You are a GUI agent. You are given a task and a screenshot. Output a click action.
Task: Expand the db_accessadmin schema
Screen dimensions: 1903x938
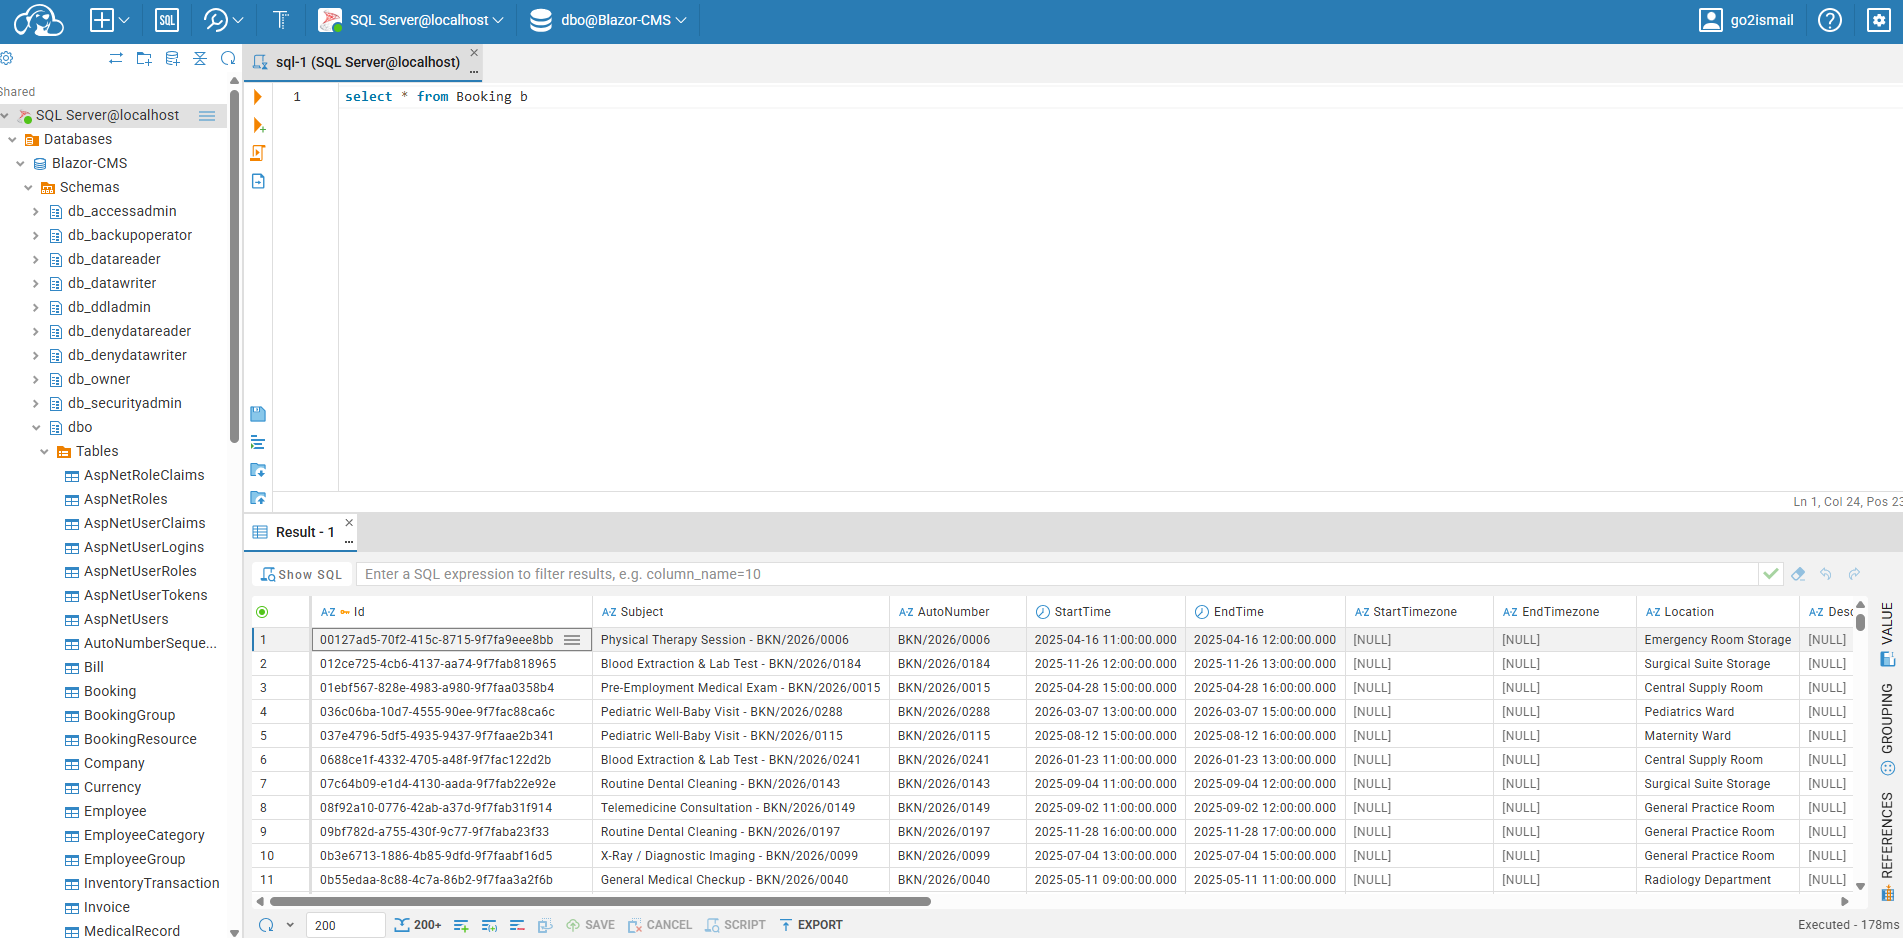point(36,212)
